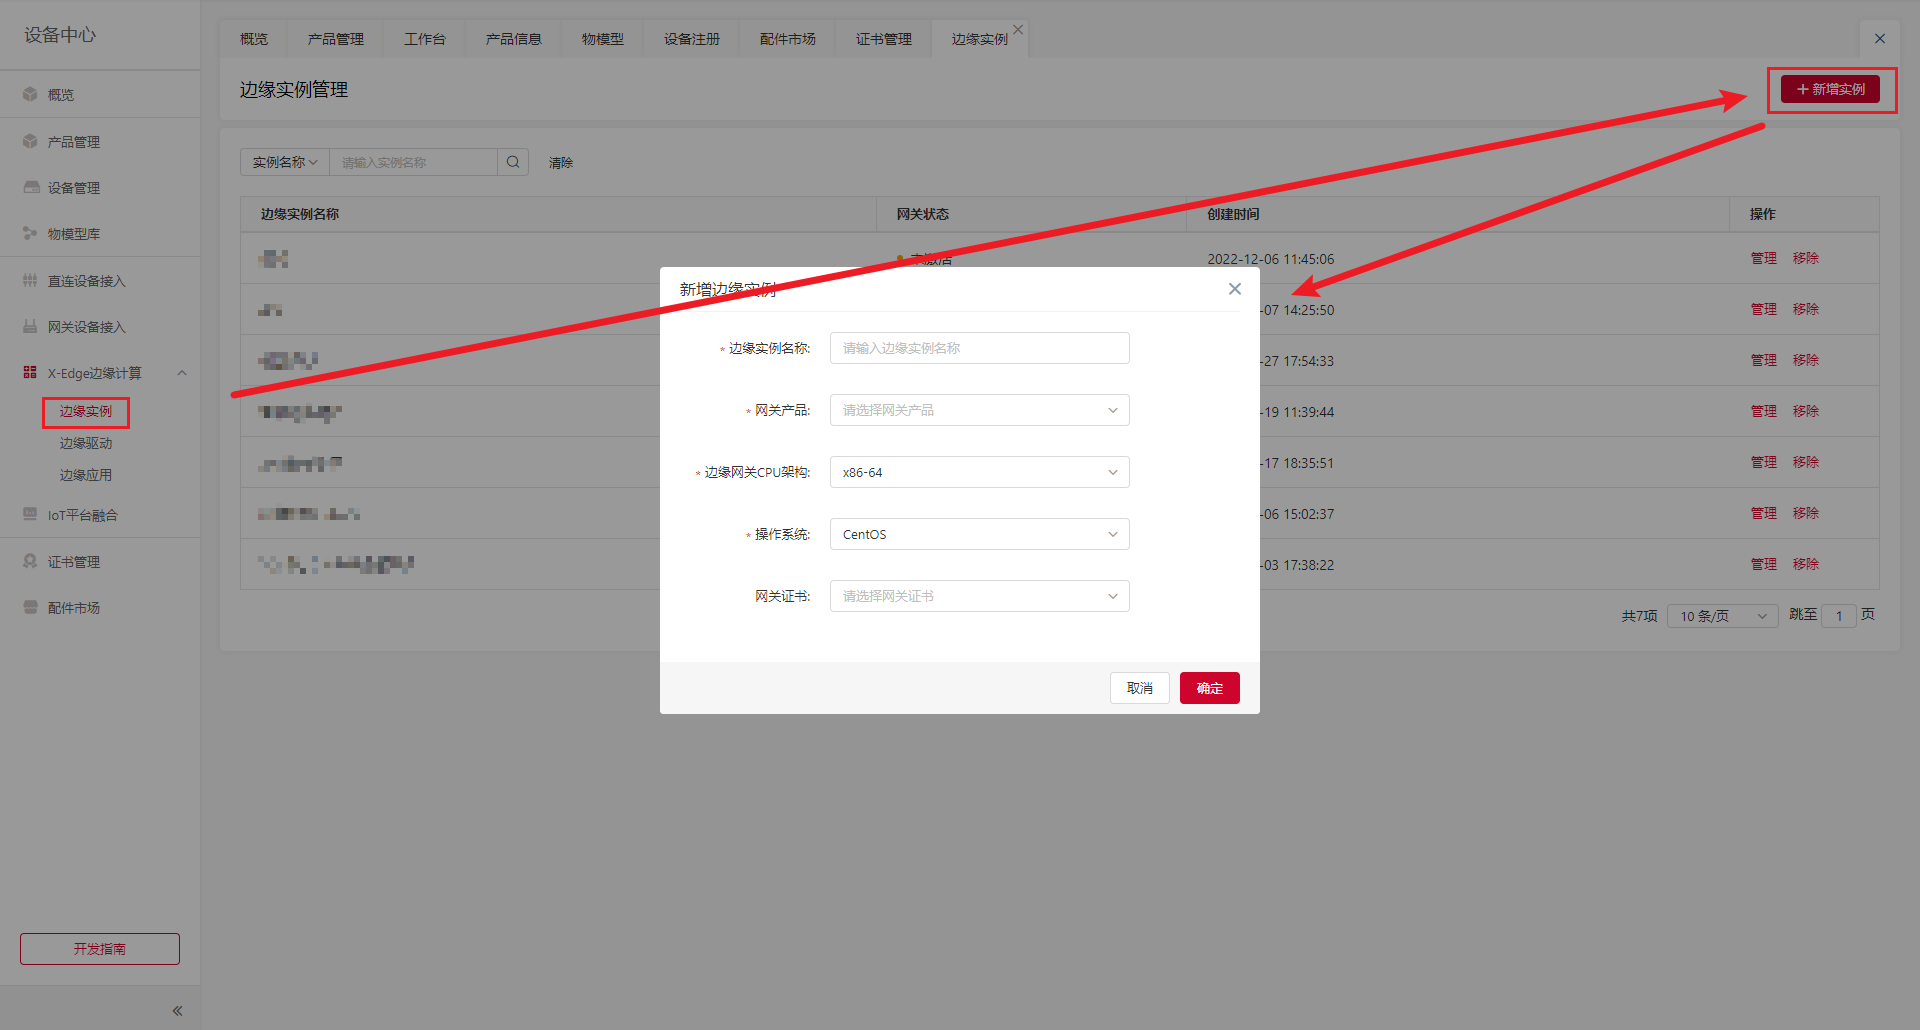Collapse the sidebar with double-chevron icon

pos(177,1011)
